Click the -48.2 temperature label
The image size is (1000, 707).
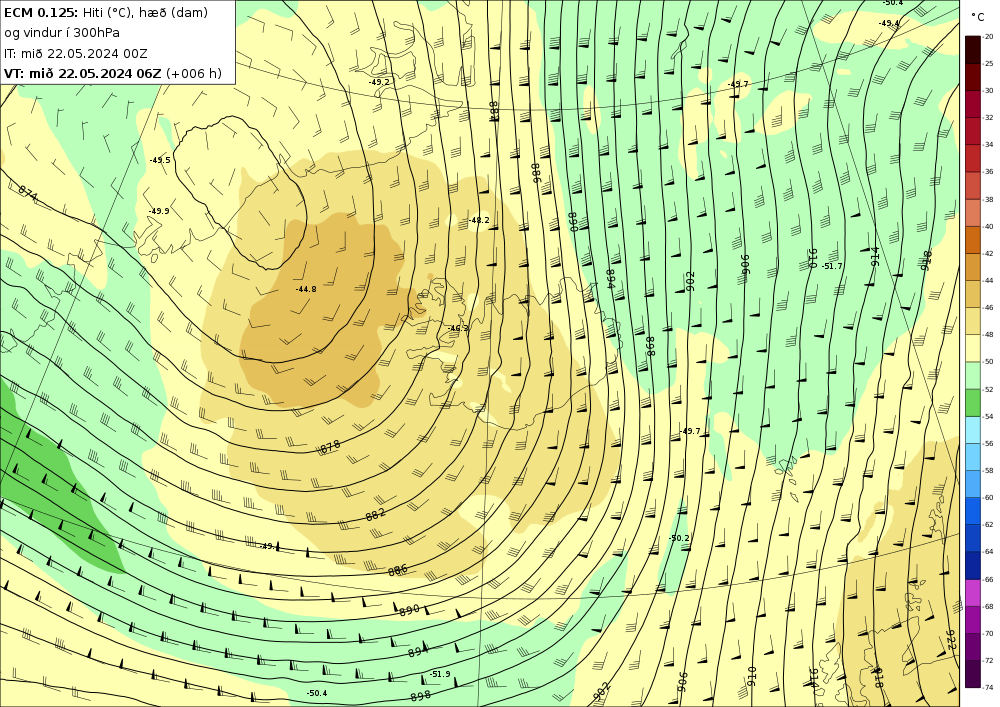click(x=479, y=221)
